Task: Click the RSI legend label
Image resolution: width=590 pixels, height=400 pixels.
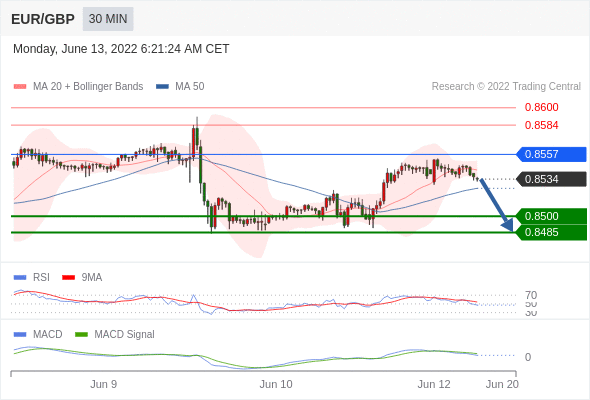Action: click(41, 278)
